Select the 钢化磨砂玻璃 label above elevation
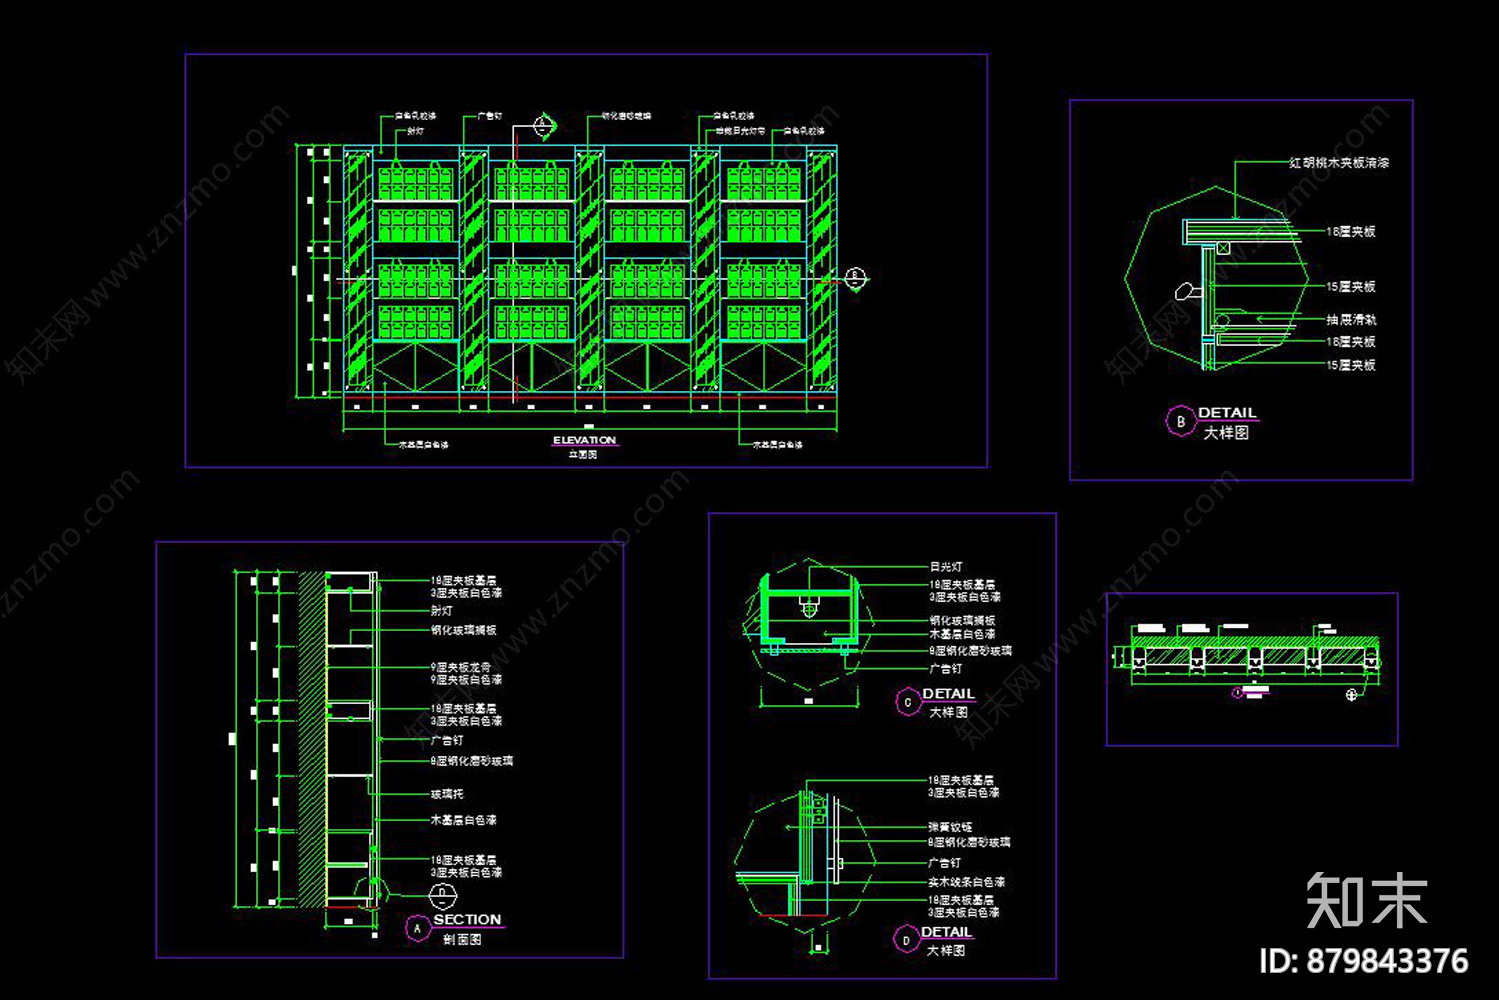This screenshot has width=1499, height=1000. 627,116
